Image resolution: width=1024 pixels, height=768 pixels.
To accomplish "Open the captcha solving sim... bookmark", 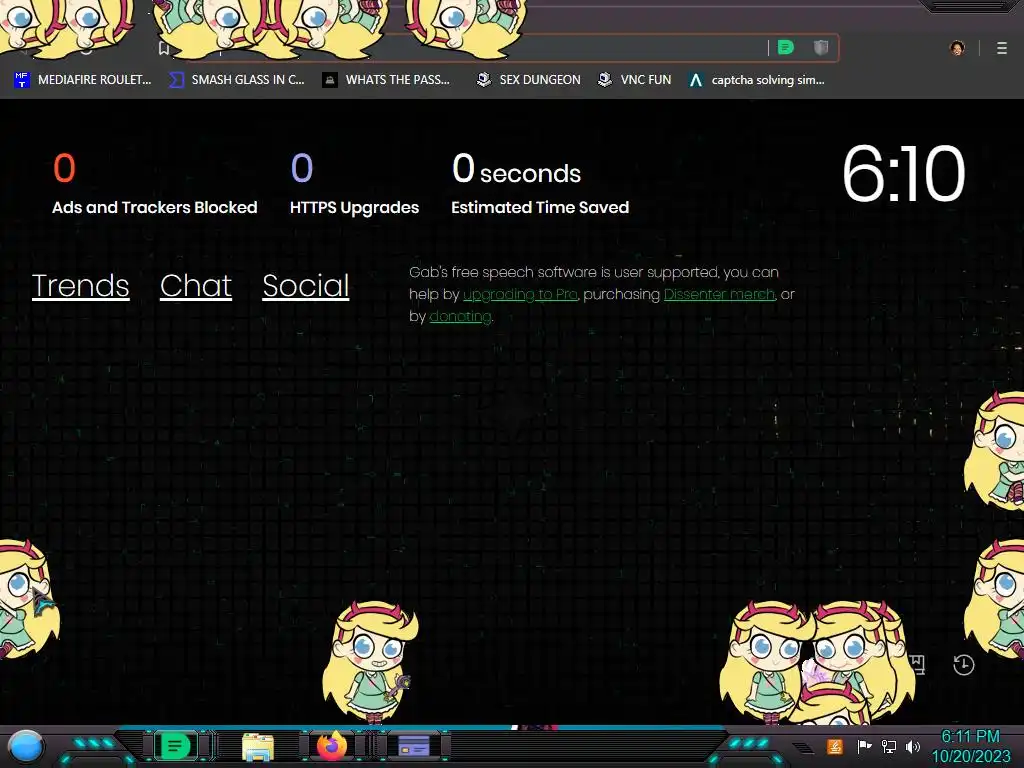I will (x=758, y=80).
